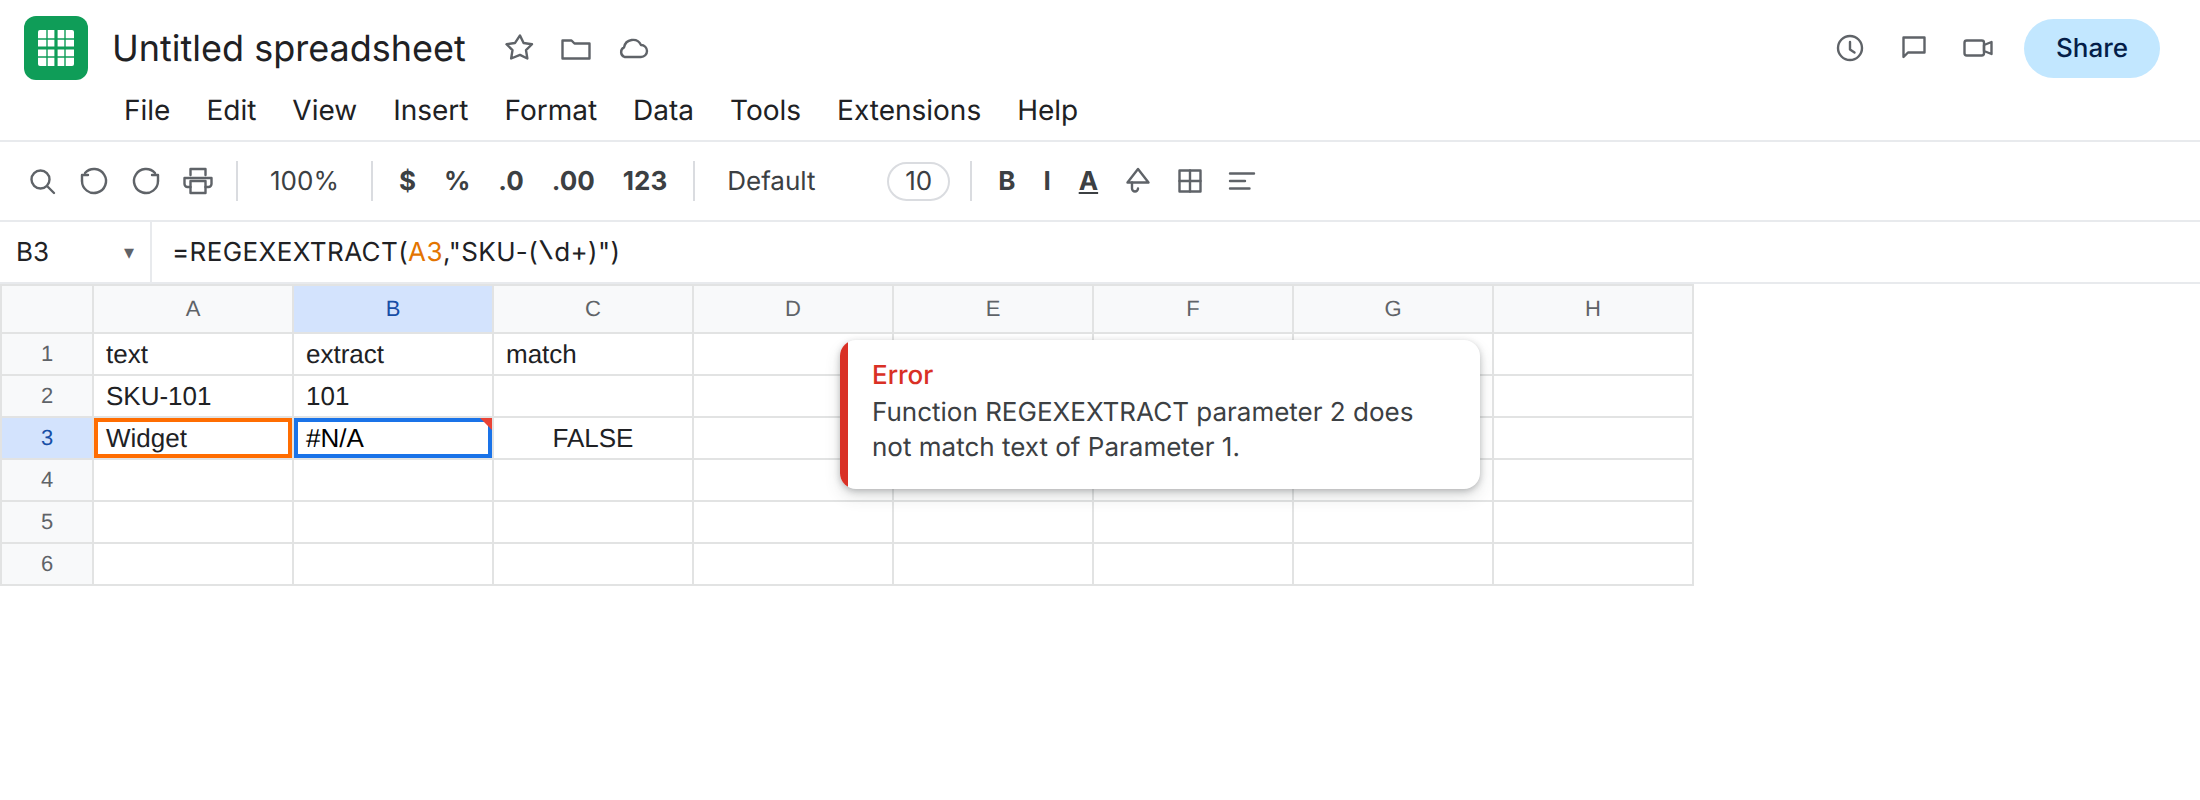The image size is (2200, 800).
Task: Start a video call icon
Action: (1978, 48)
